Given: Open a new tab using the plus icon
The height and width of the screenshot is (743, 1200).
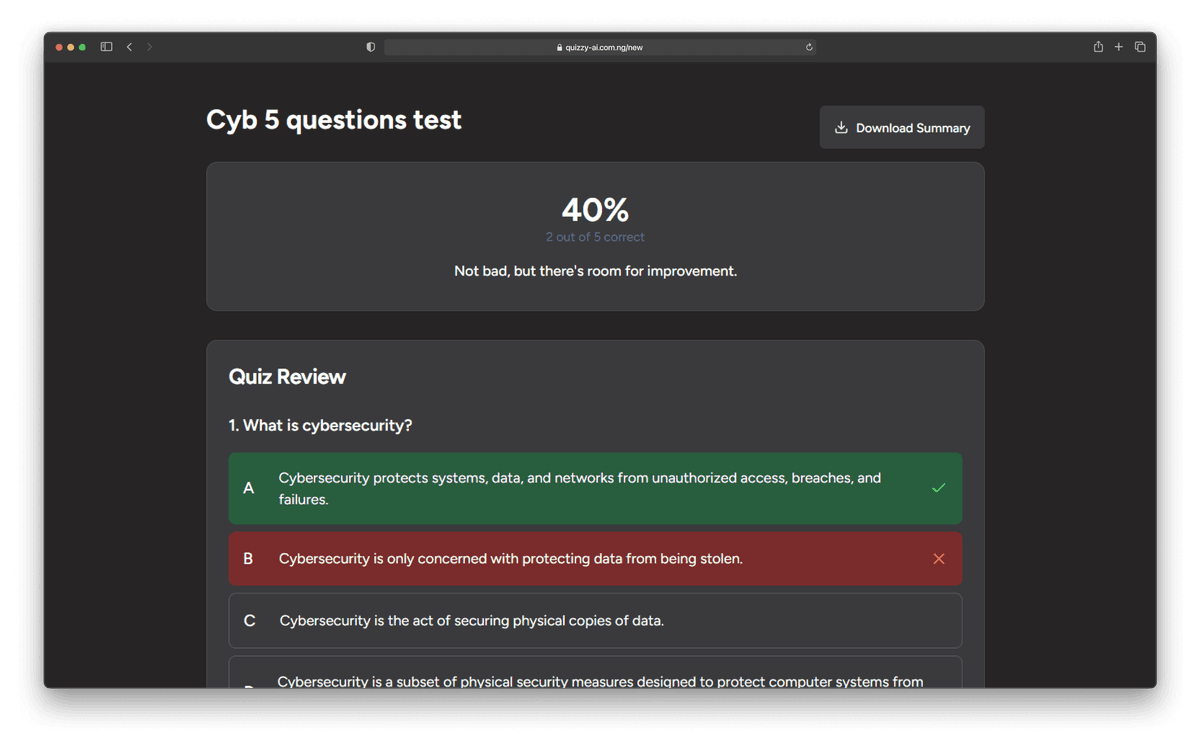Looking at the screenshot, I should (x=1118, y=46).
